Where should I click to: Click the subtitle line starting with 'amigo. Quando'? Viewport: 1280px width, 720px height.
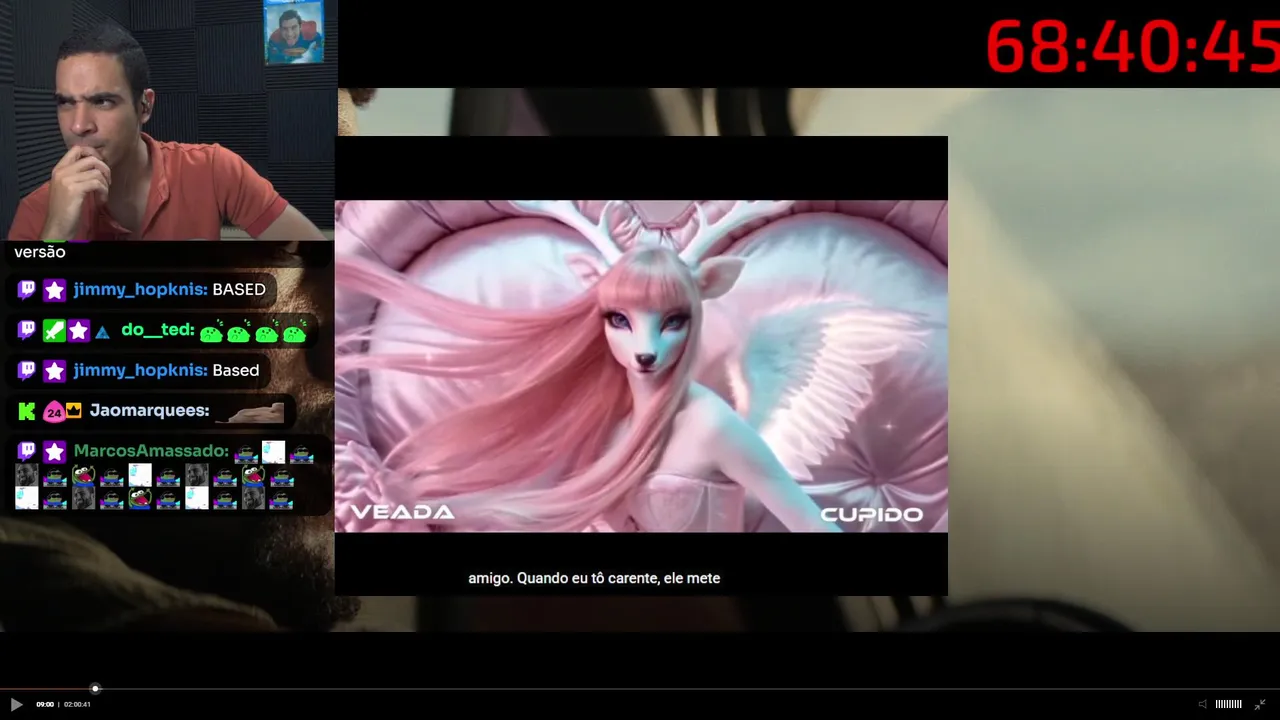(x=594, y=578)
